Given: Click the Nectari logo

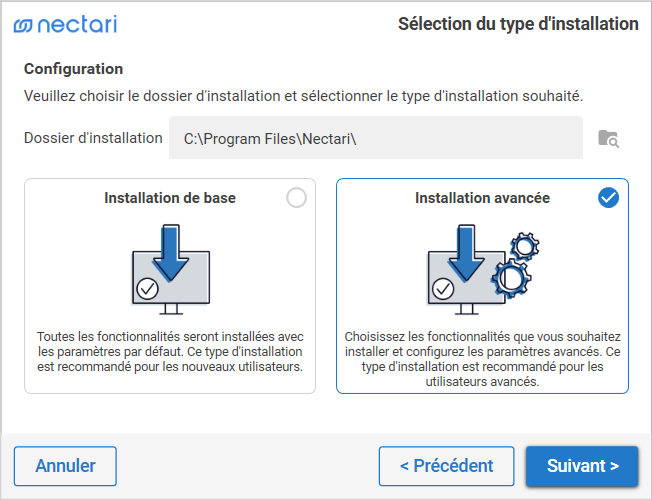Looking at the screenshot, I should pyautogui.click(x=65, y=24).
